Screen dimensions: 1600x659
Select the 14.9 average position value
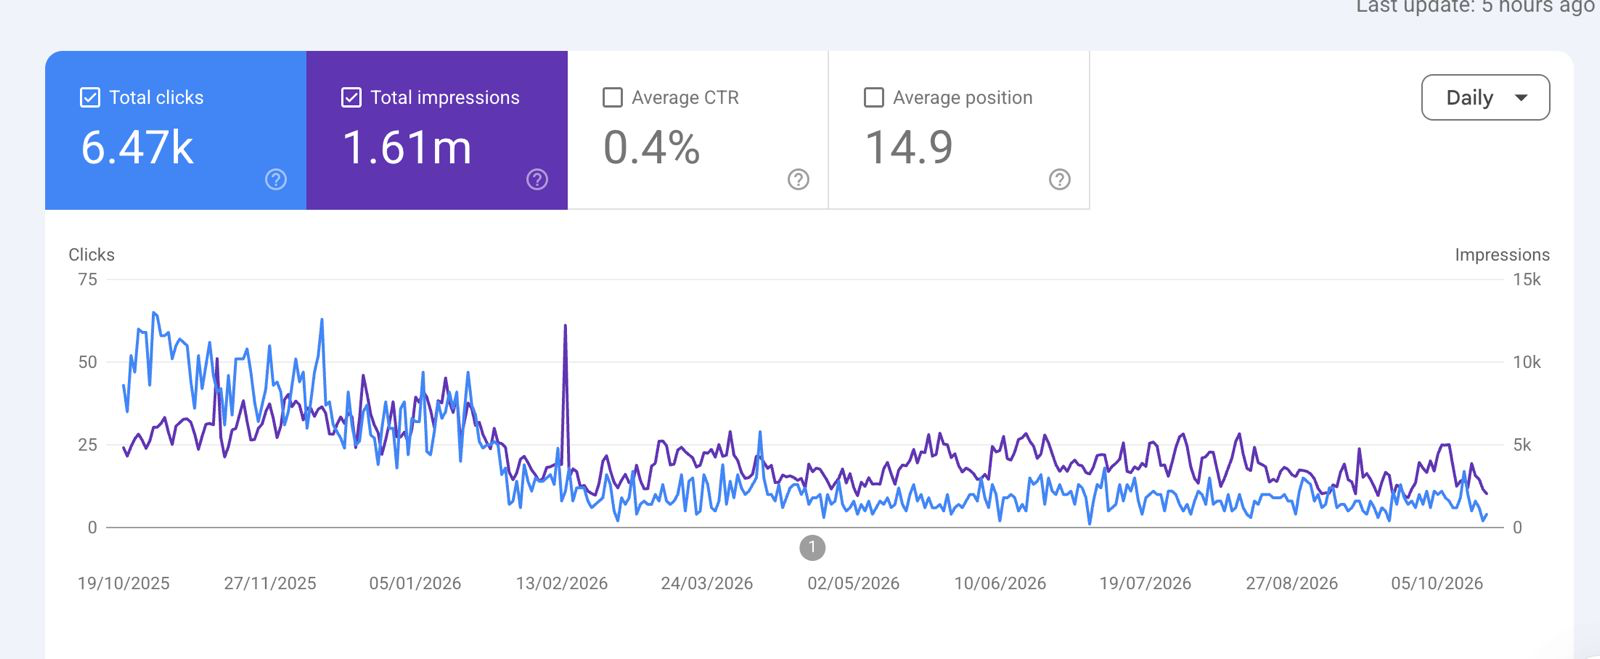click(x=908, y=148)
